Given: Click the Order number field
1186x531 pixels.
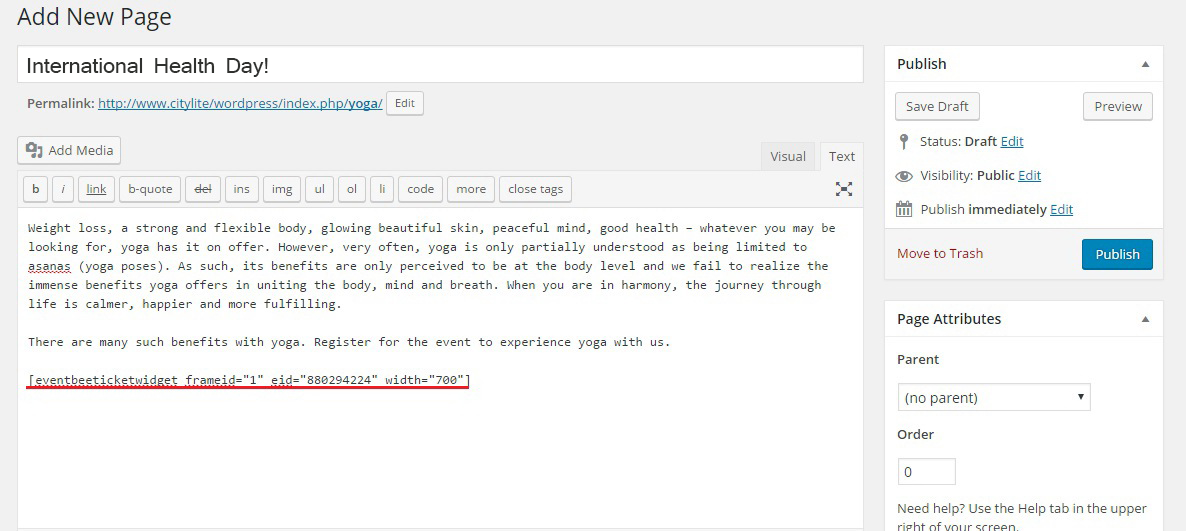Looking at the screenshot, I should [926, 471].
